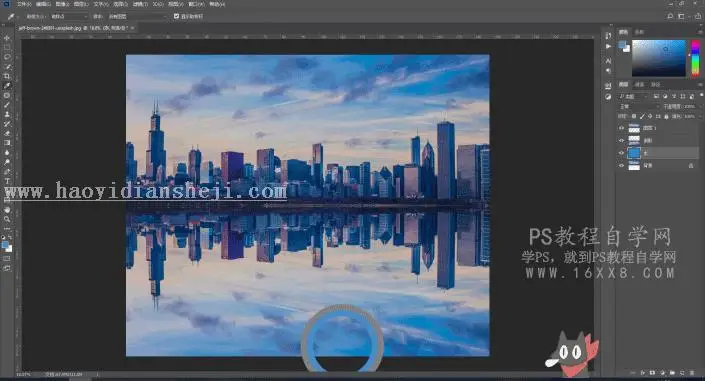This screenshot has width=705, height=381.
Task: Select the Zoom magnifier tool
Action: click(7, 220)
